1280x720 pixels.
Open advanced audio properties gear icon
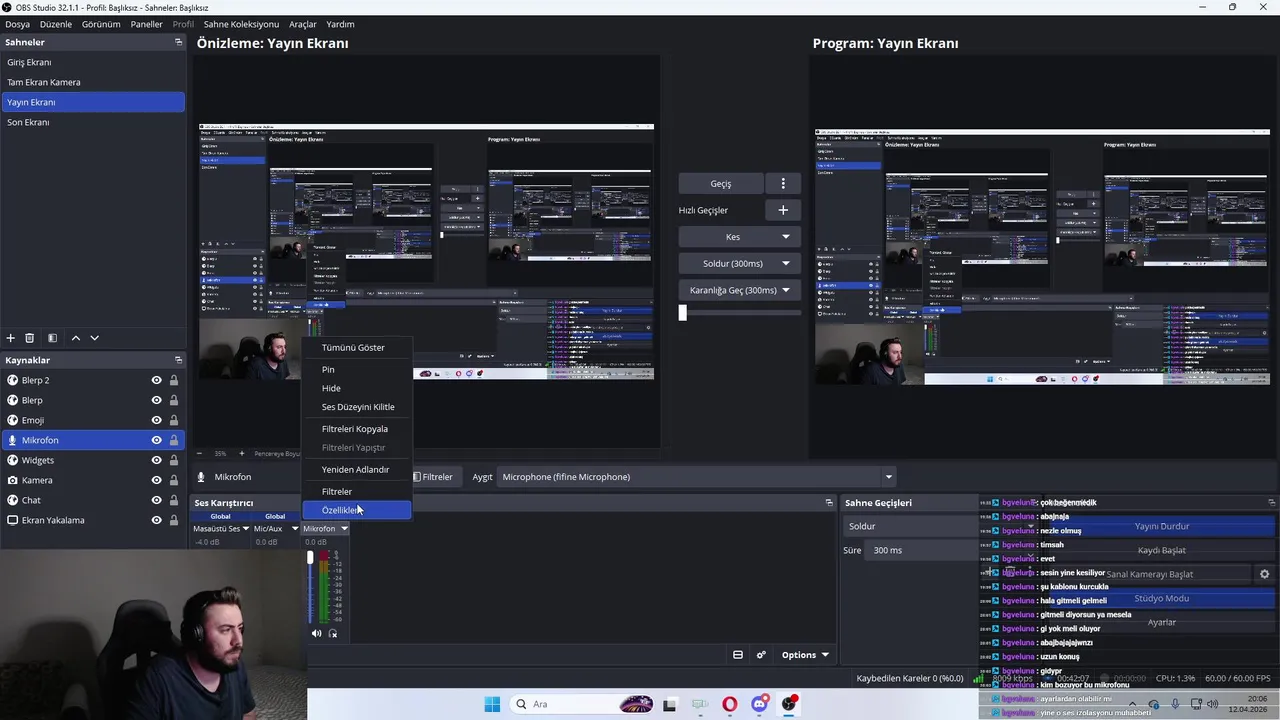pos(761,655)
